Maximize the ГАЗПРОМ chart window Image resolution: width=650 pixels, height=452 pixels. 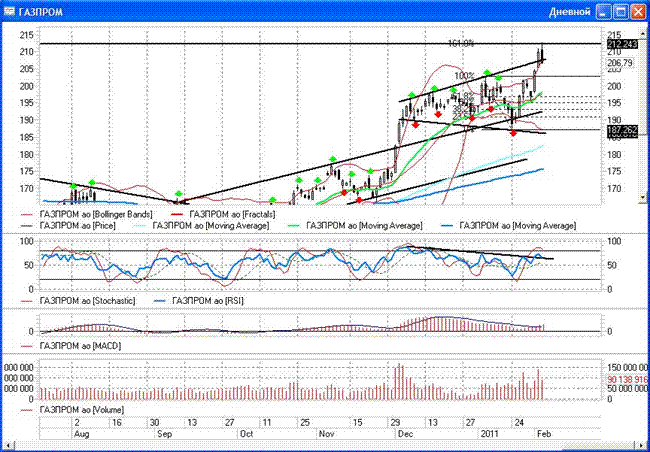coord(621,12)
